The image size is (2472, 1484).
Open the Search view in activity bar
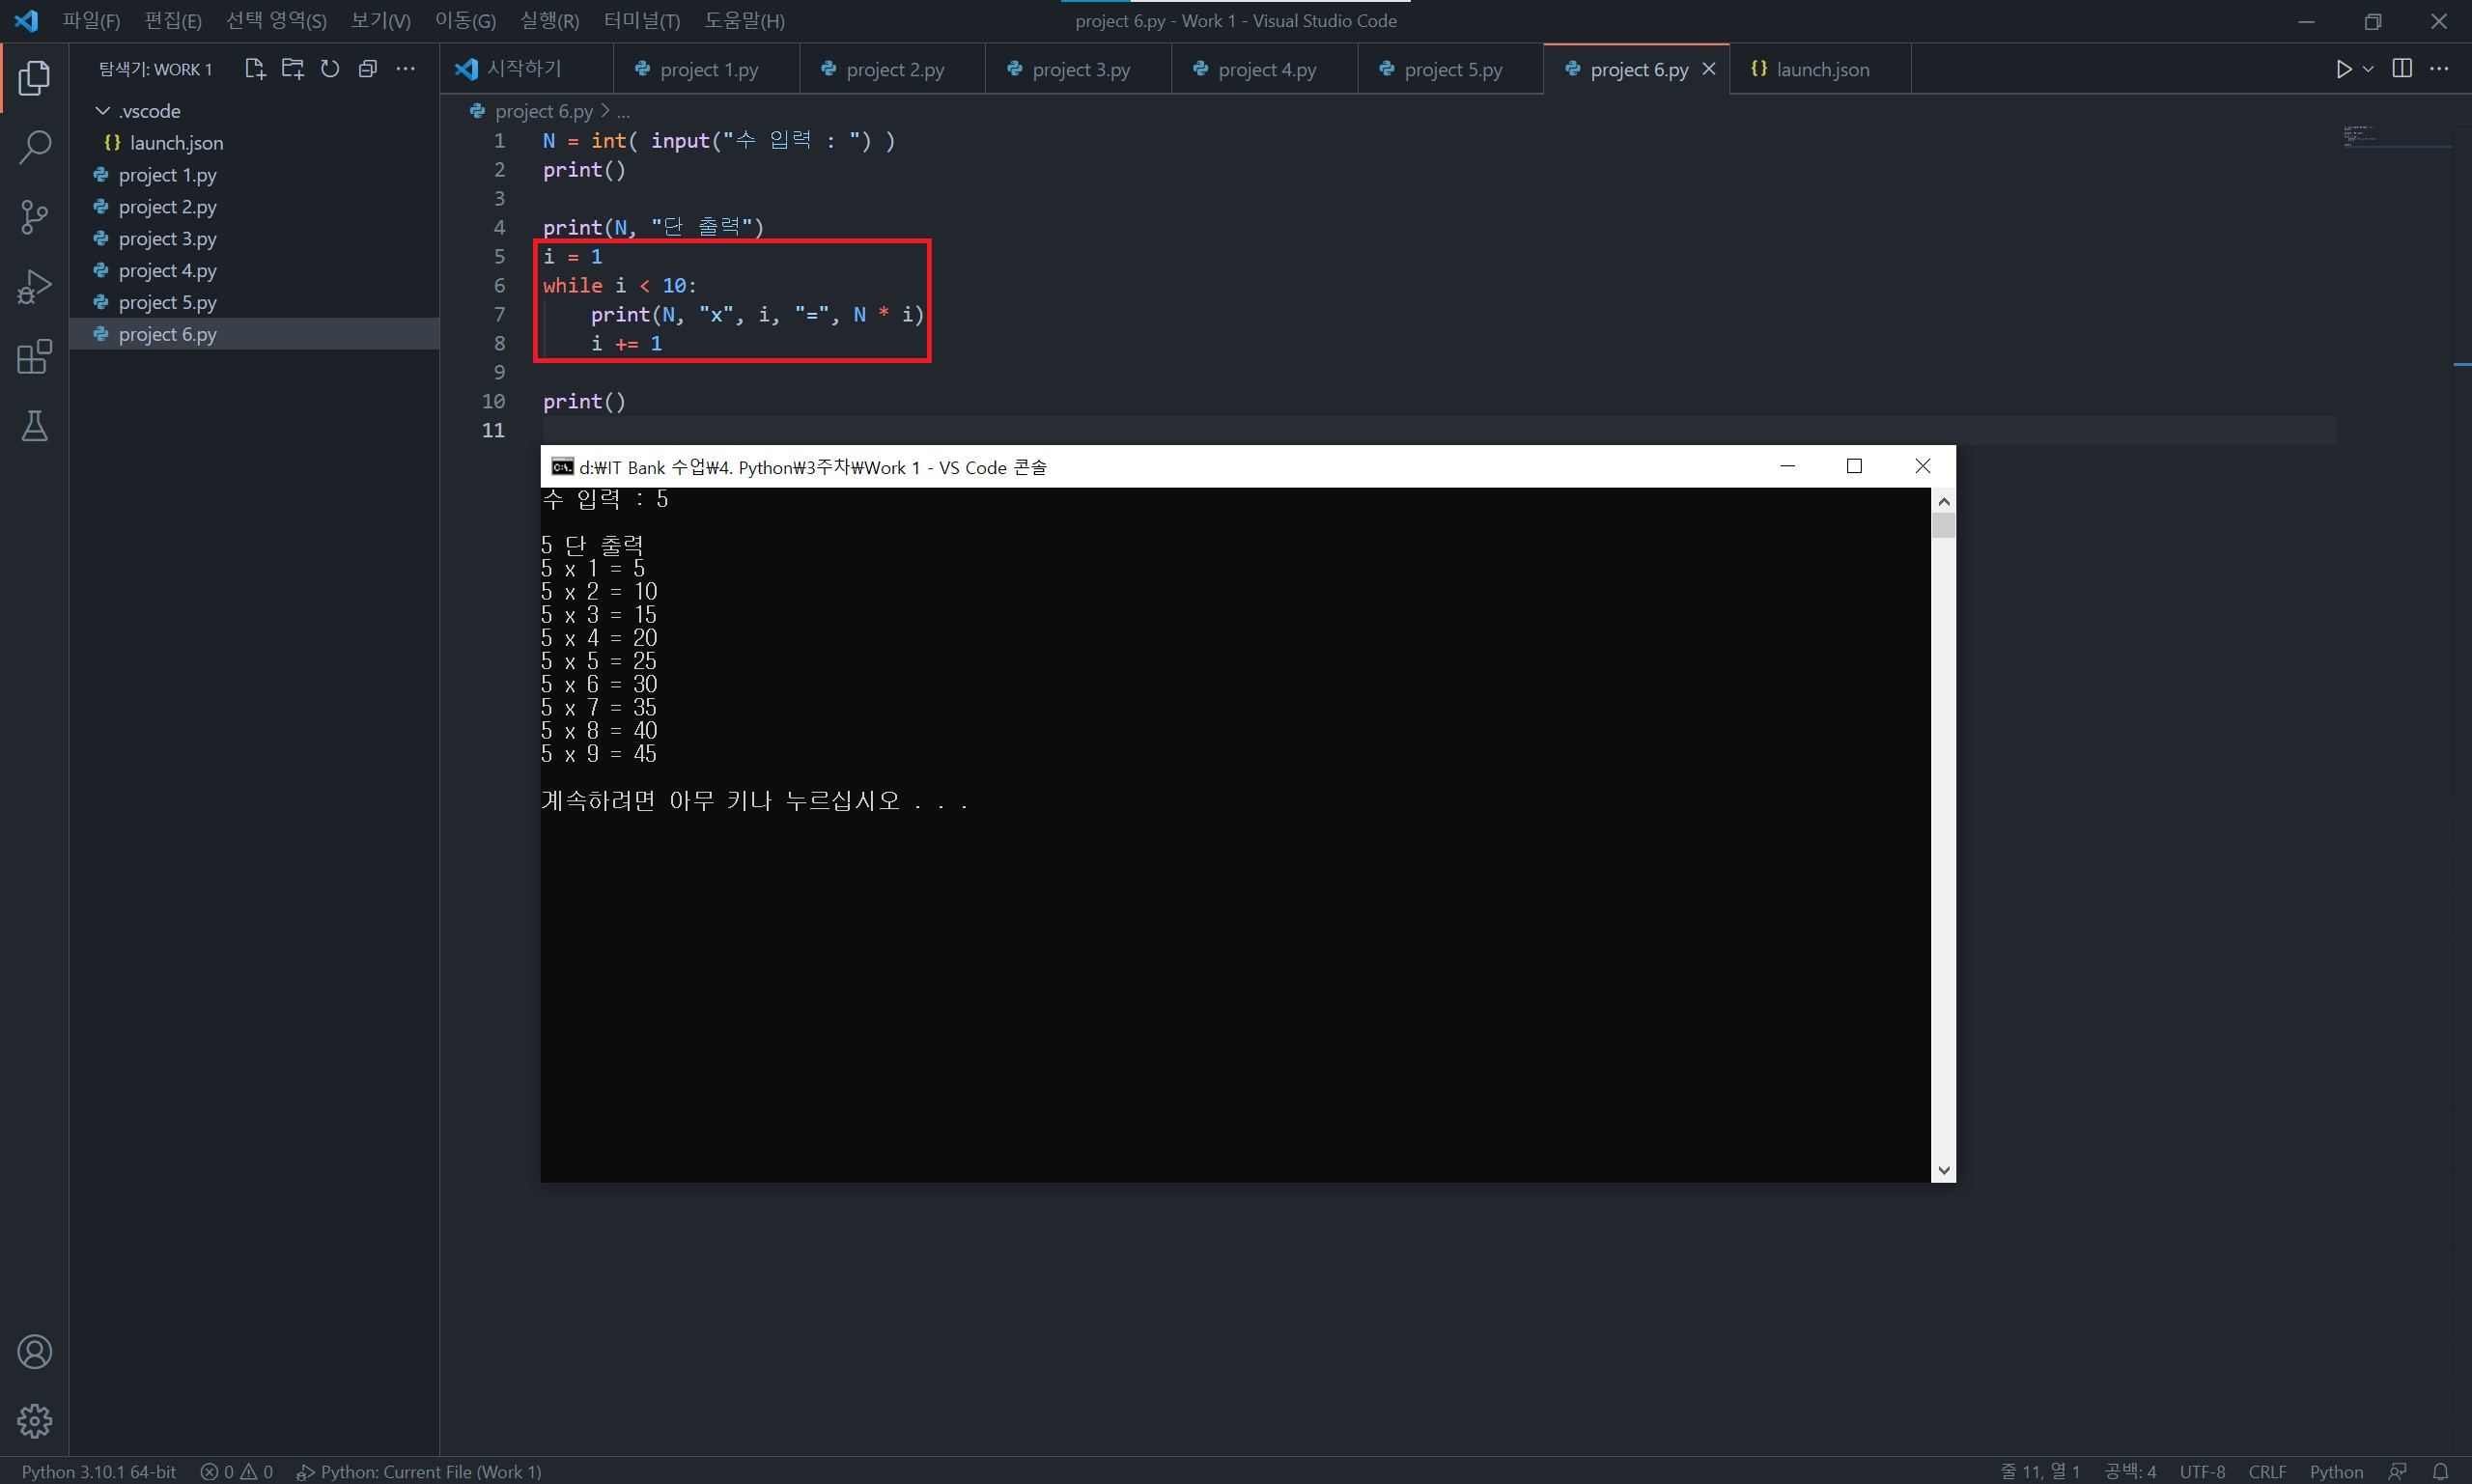click(34, 147)
